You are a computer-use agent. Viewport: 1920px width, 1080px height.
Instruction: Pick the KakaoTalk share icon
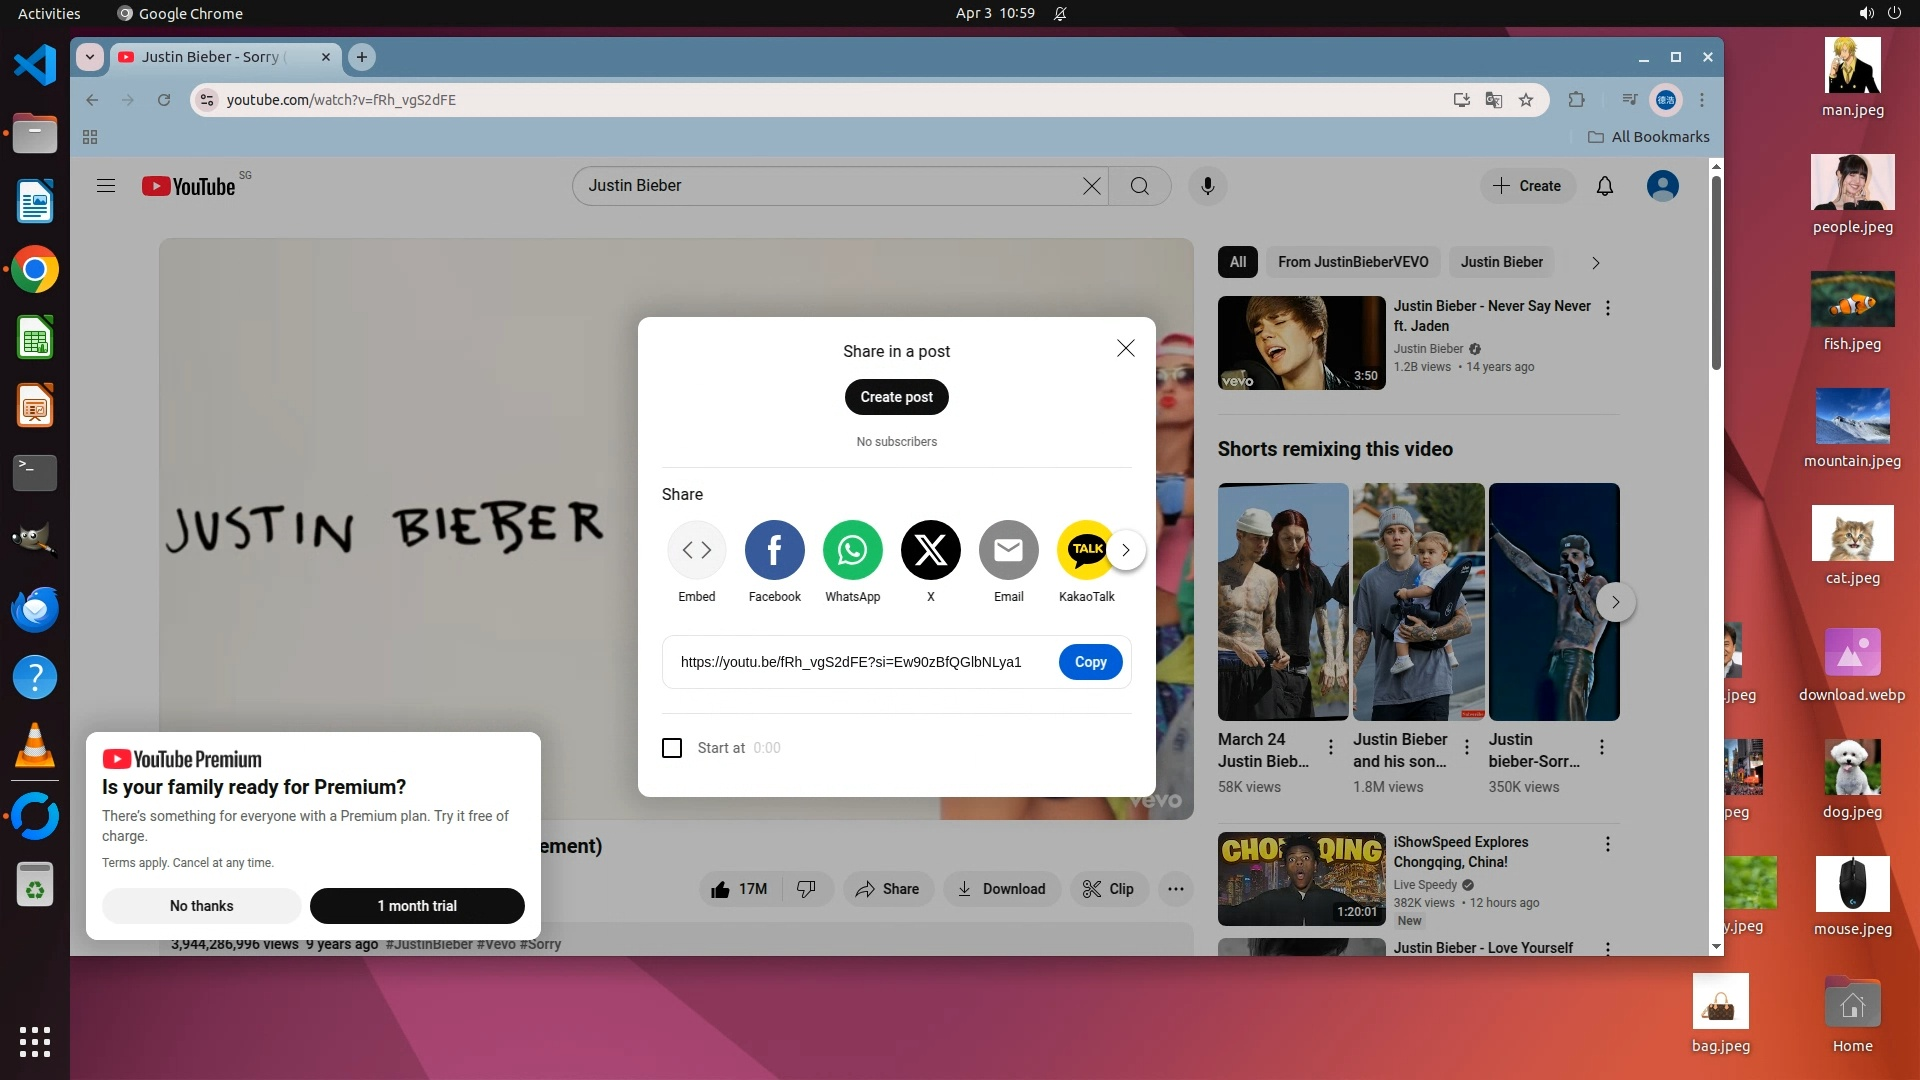(x=1084, y=550)
